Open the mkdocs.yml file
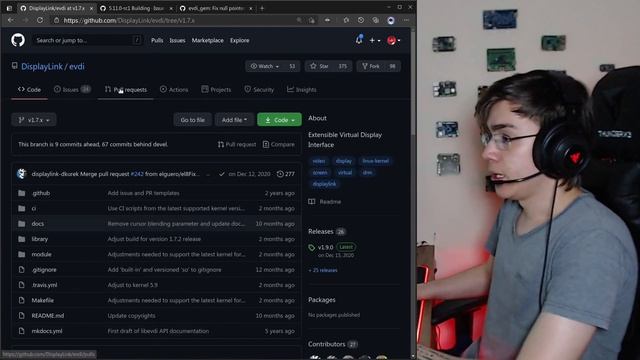The width and height of the screenshot is (640, 360). click(47, 331)
